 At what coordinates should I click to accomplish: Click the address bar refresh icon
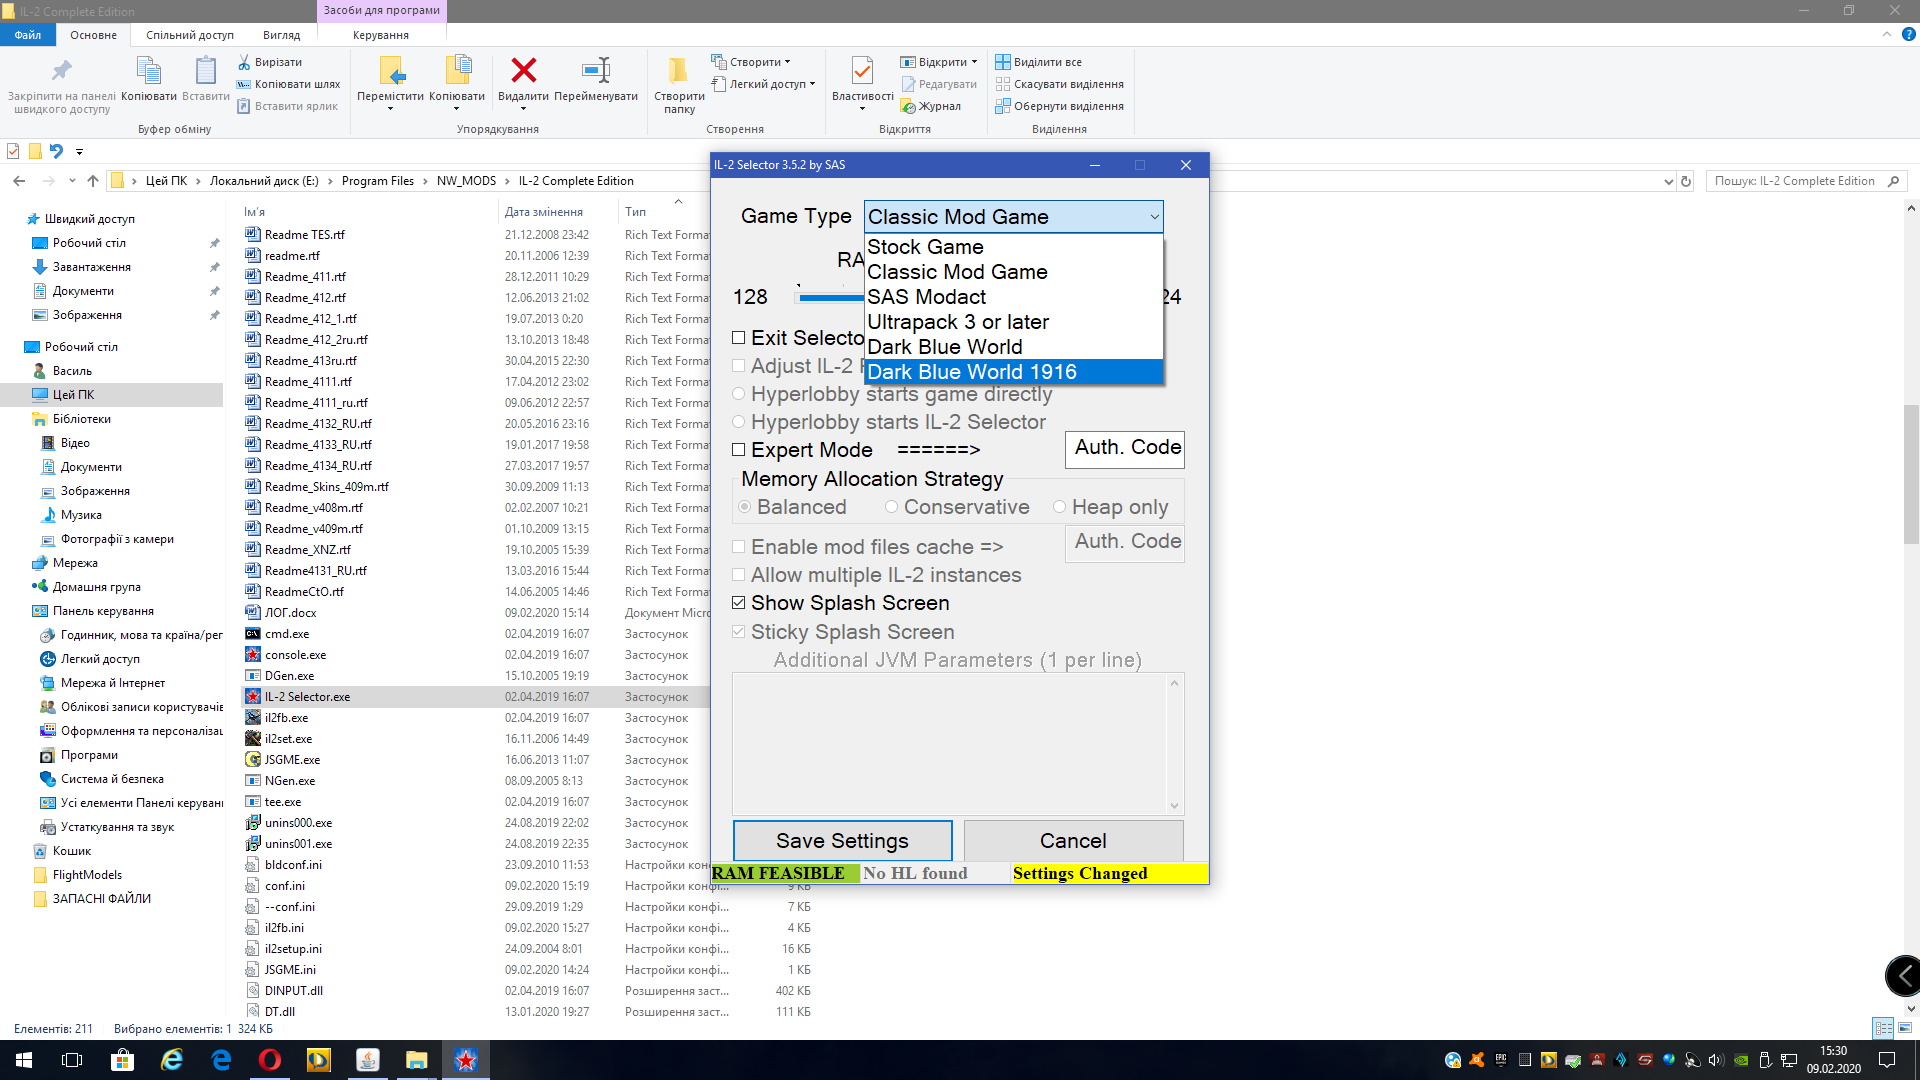tap(1686, 181)
